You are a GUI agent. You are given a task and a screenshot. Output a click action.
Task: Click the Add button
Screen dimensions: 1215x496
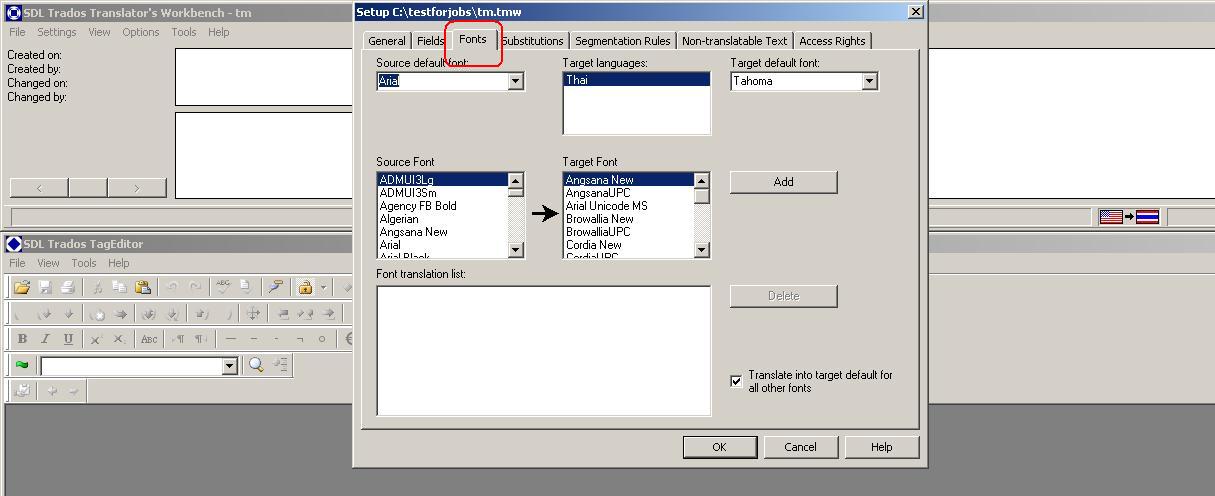[784, 182]
